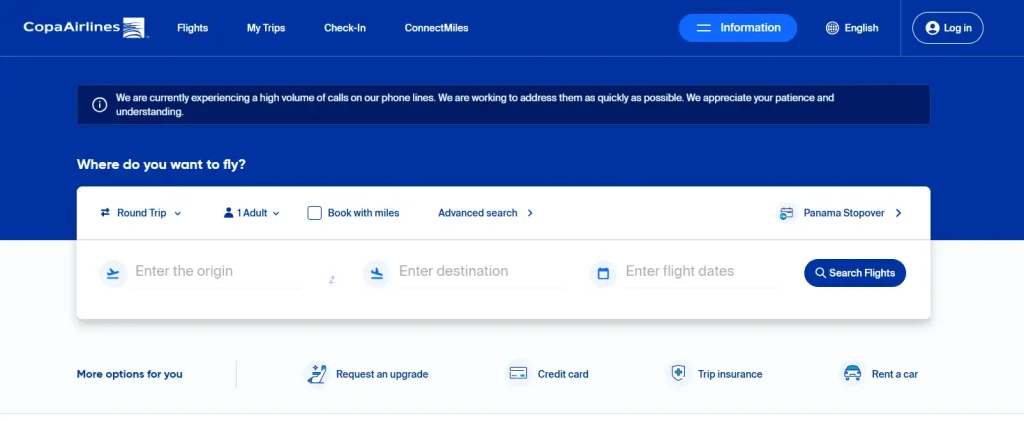Click the landing plane destination icon

tap(376, 272)
